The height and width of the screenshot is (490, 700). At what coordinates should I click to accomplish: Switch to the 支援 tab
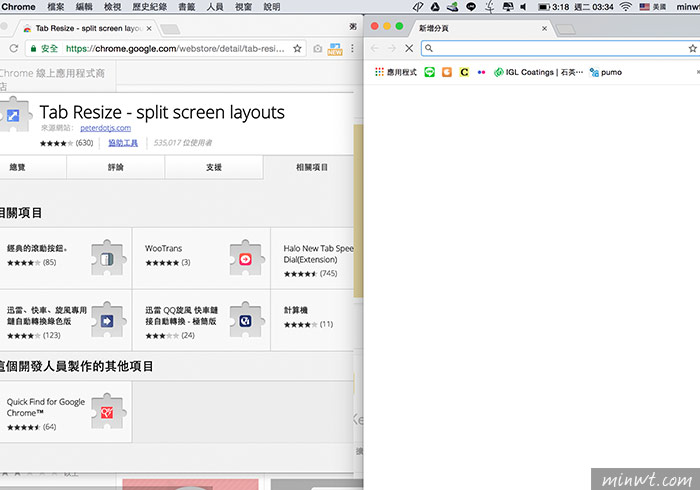tap(214, 167)
